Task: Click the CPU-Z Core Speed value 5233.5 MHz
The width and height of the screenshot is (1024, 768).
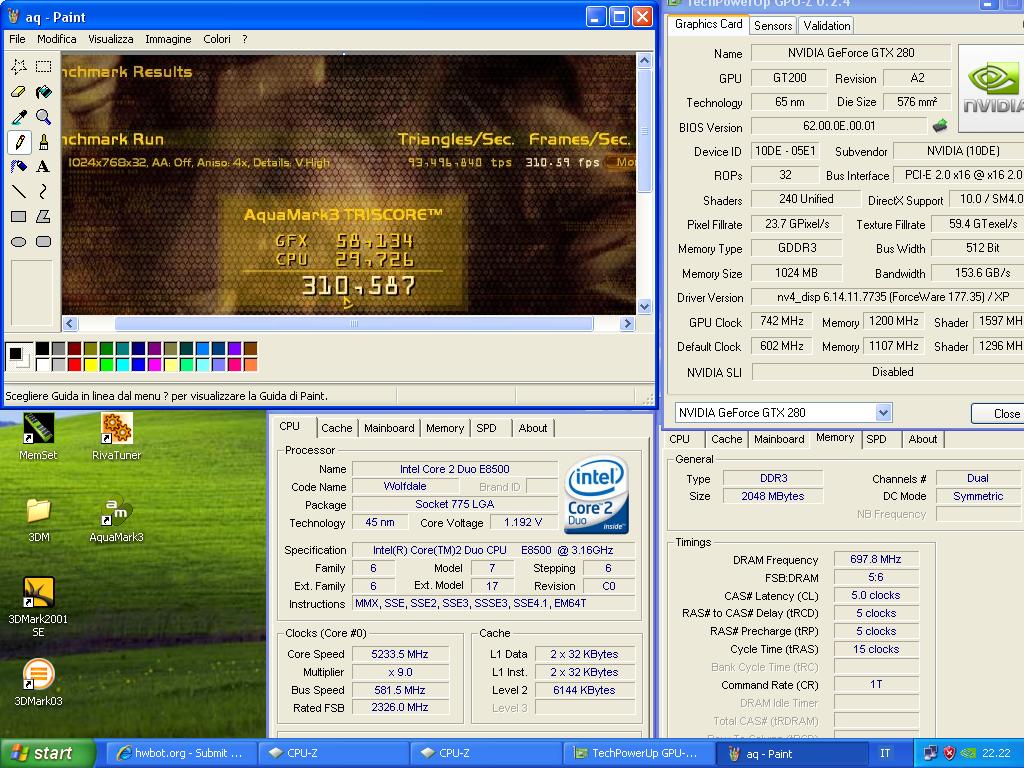Action: [400, 654]
